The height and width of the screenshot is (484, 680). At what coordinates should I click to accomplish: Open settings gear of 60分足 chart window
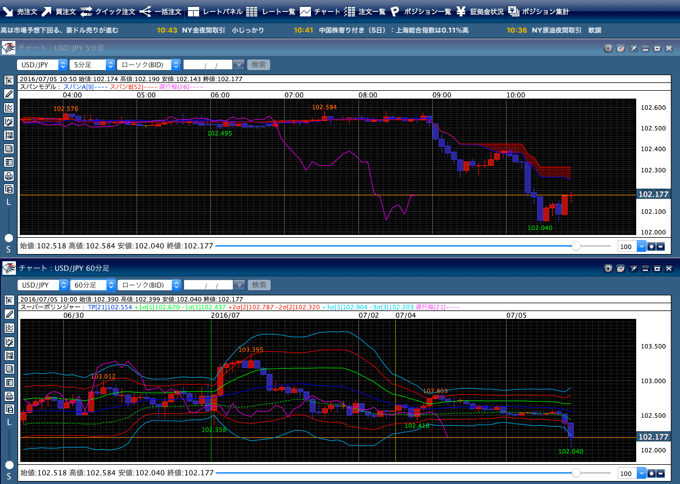pyautogui.click(x=608, y=268)
